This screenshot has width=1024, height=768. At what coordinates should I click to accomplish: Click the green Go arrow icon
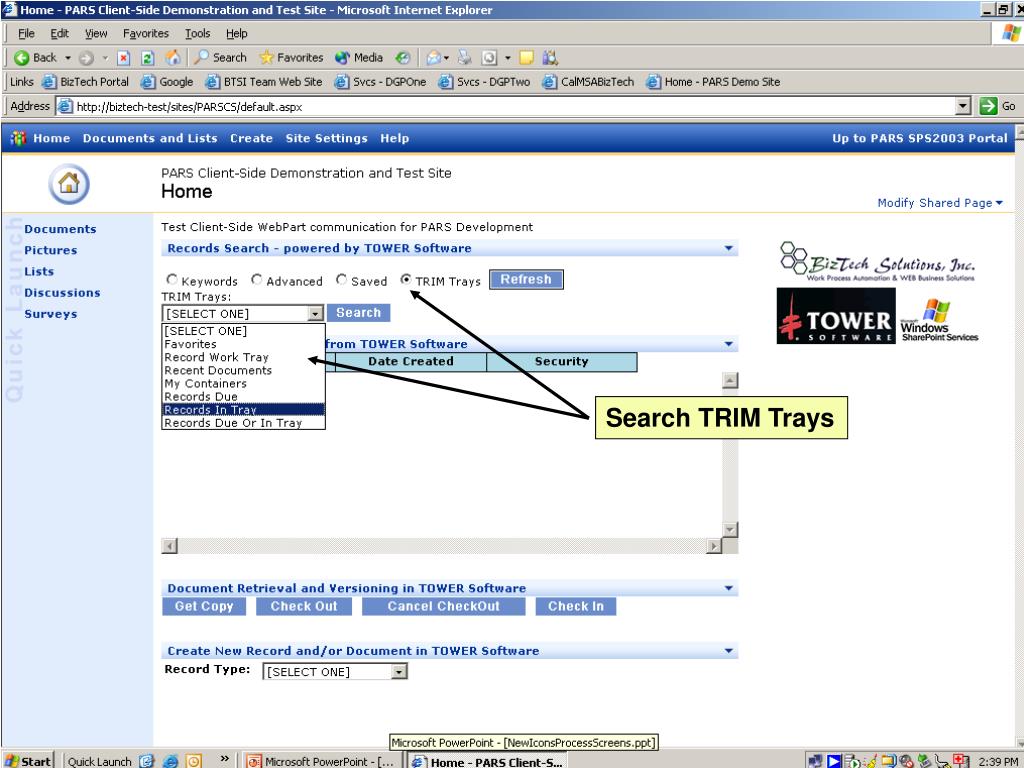pos(989,106)
